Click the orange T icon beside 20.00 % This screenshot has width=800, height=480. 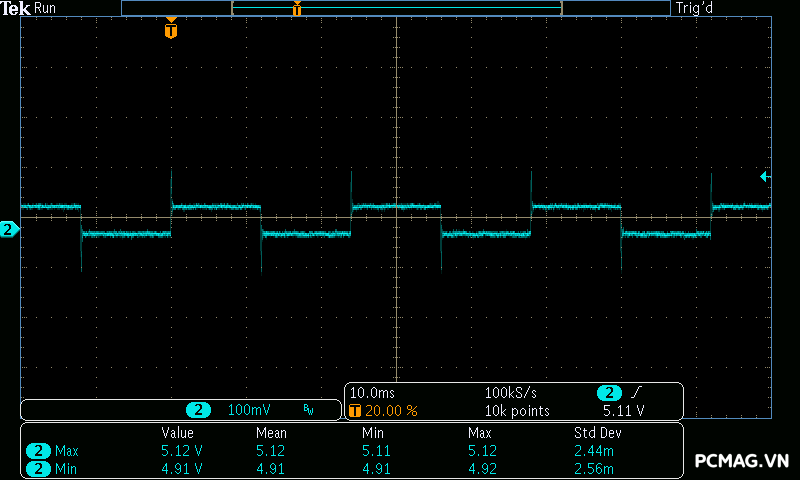[x=354, y=411]
